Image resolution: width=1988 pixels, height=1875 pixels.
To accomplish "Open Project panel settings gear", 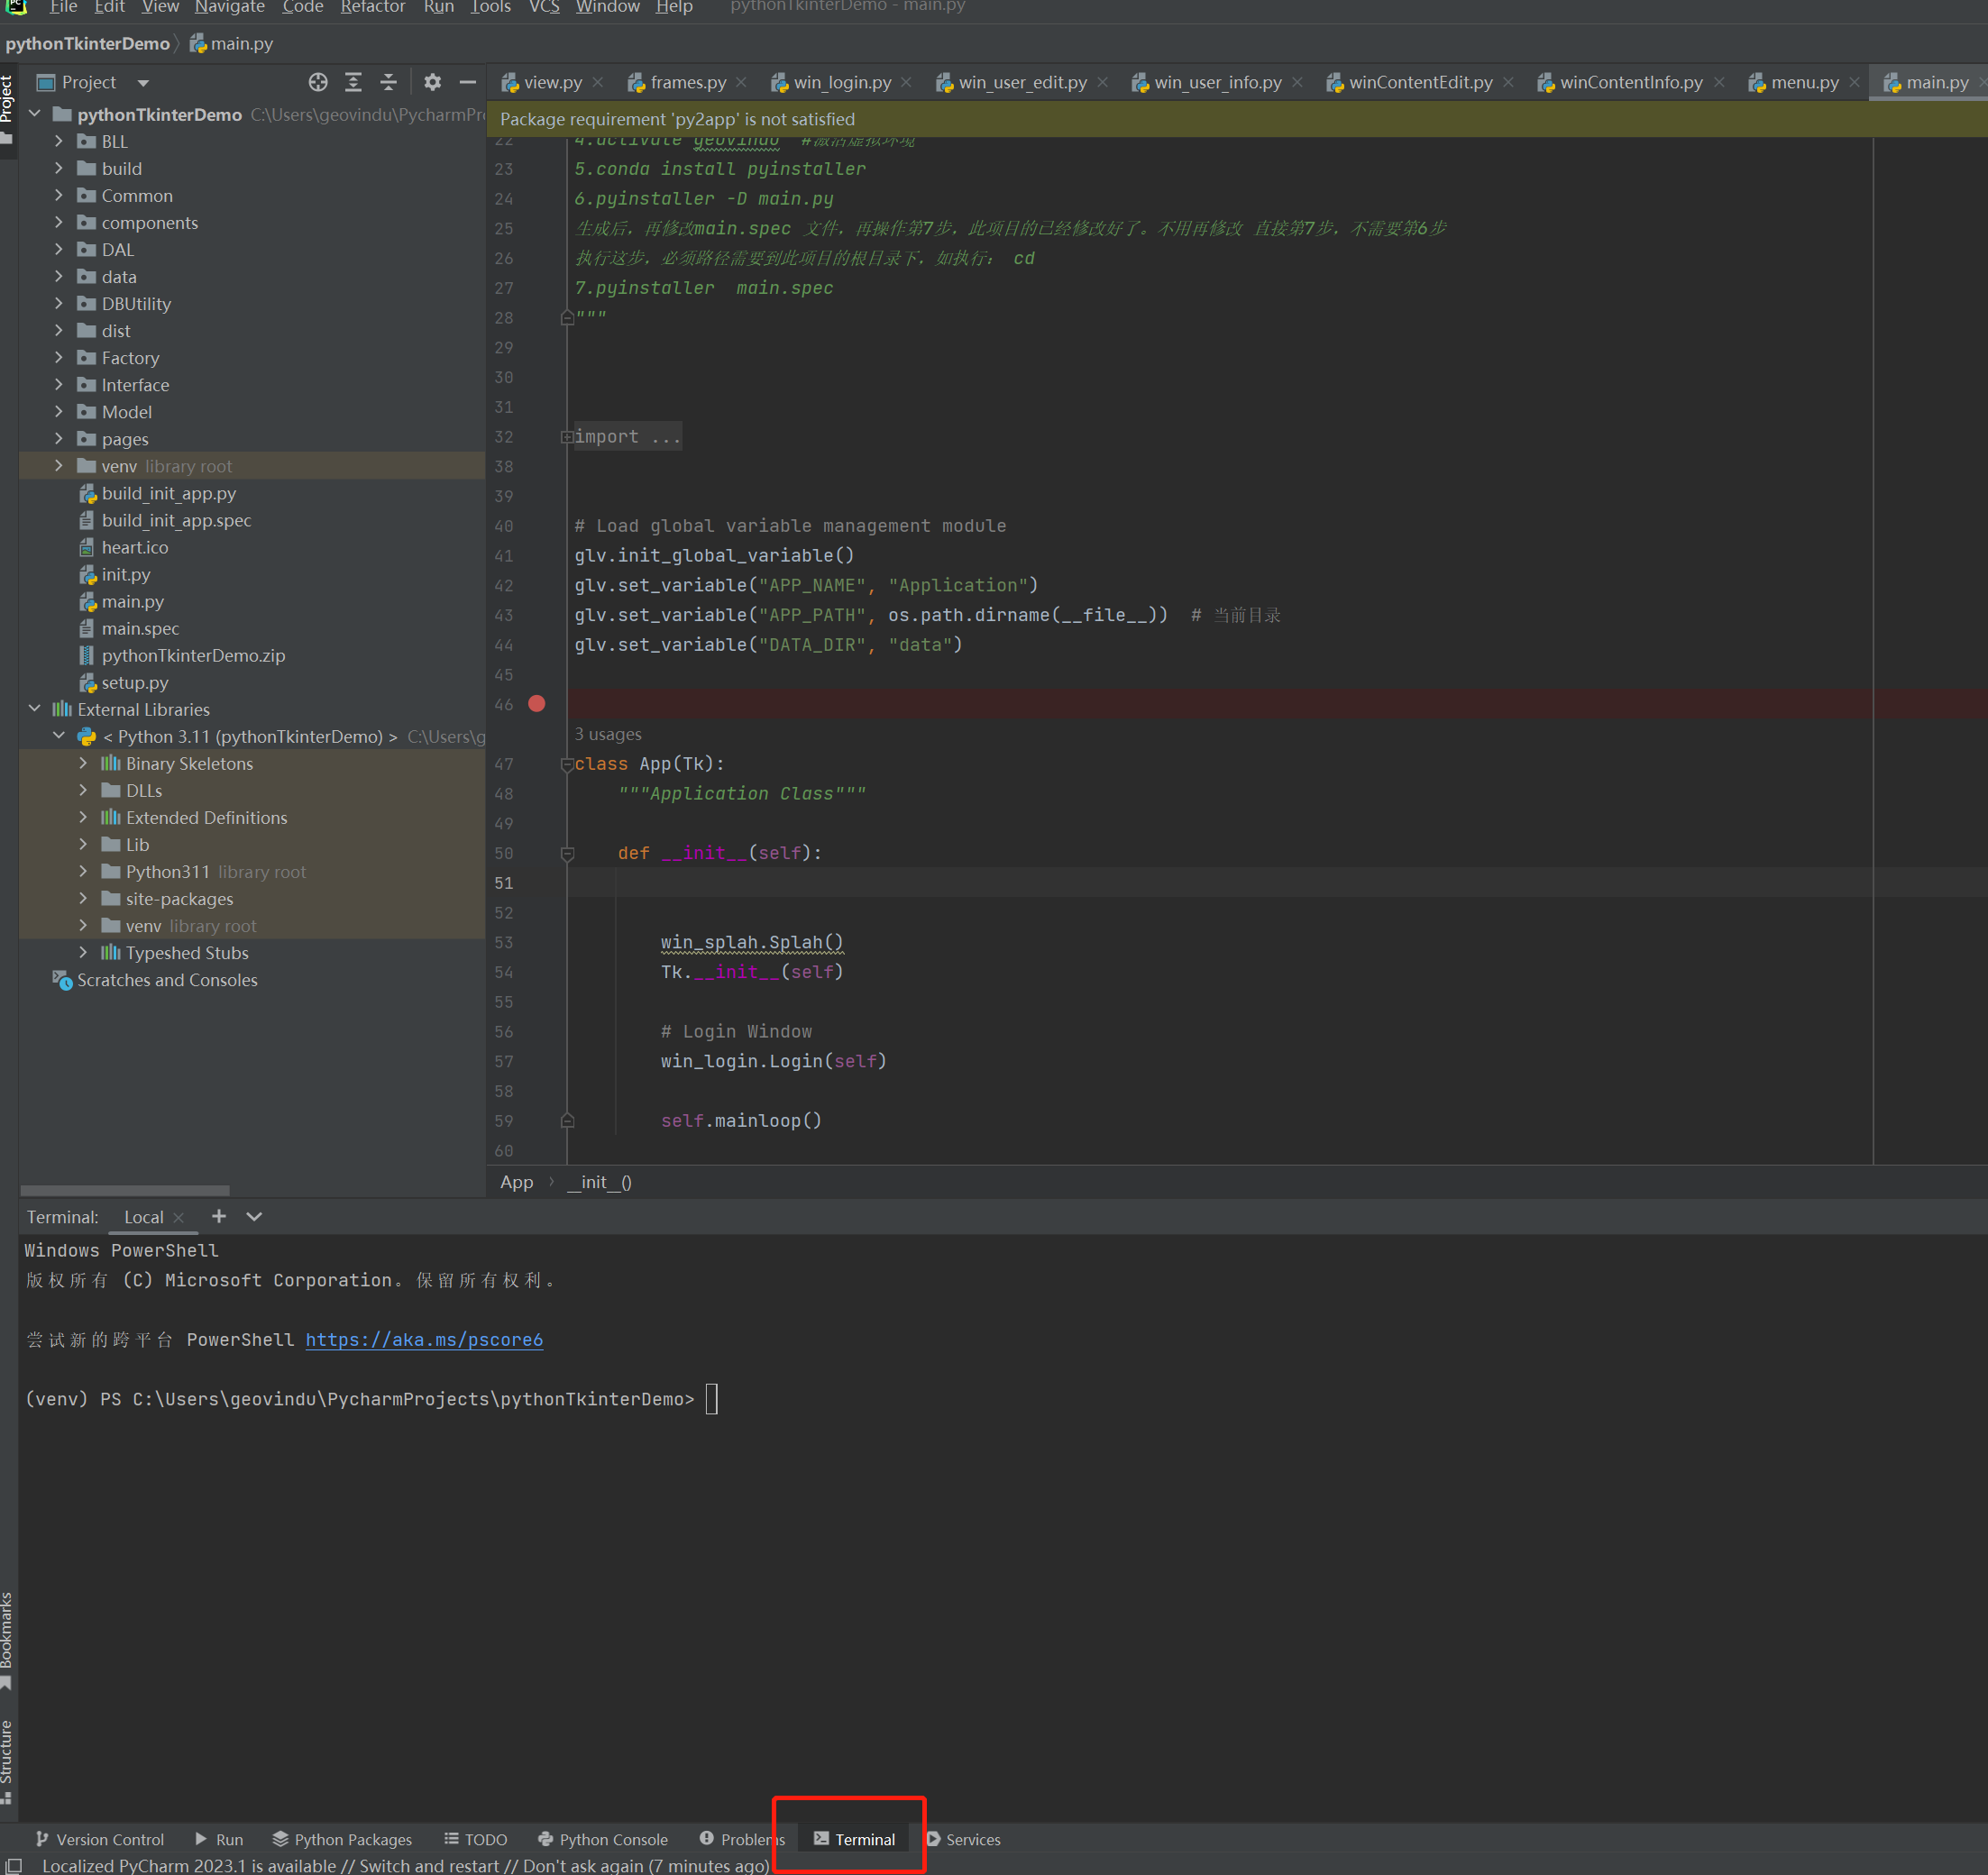I will (432, 82).
